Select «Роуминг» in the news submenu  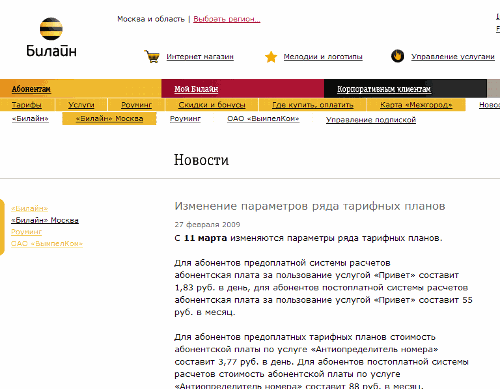(x=185, y=119)
